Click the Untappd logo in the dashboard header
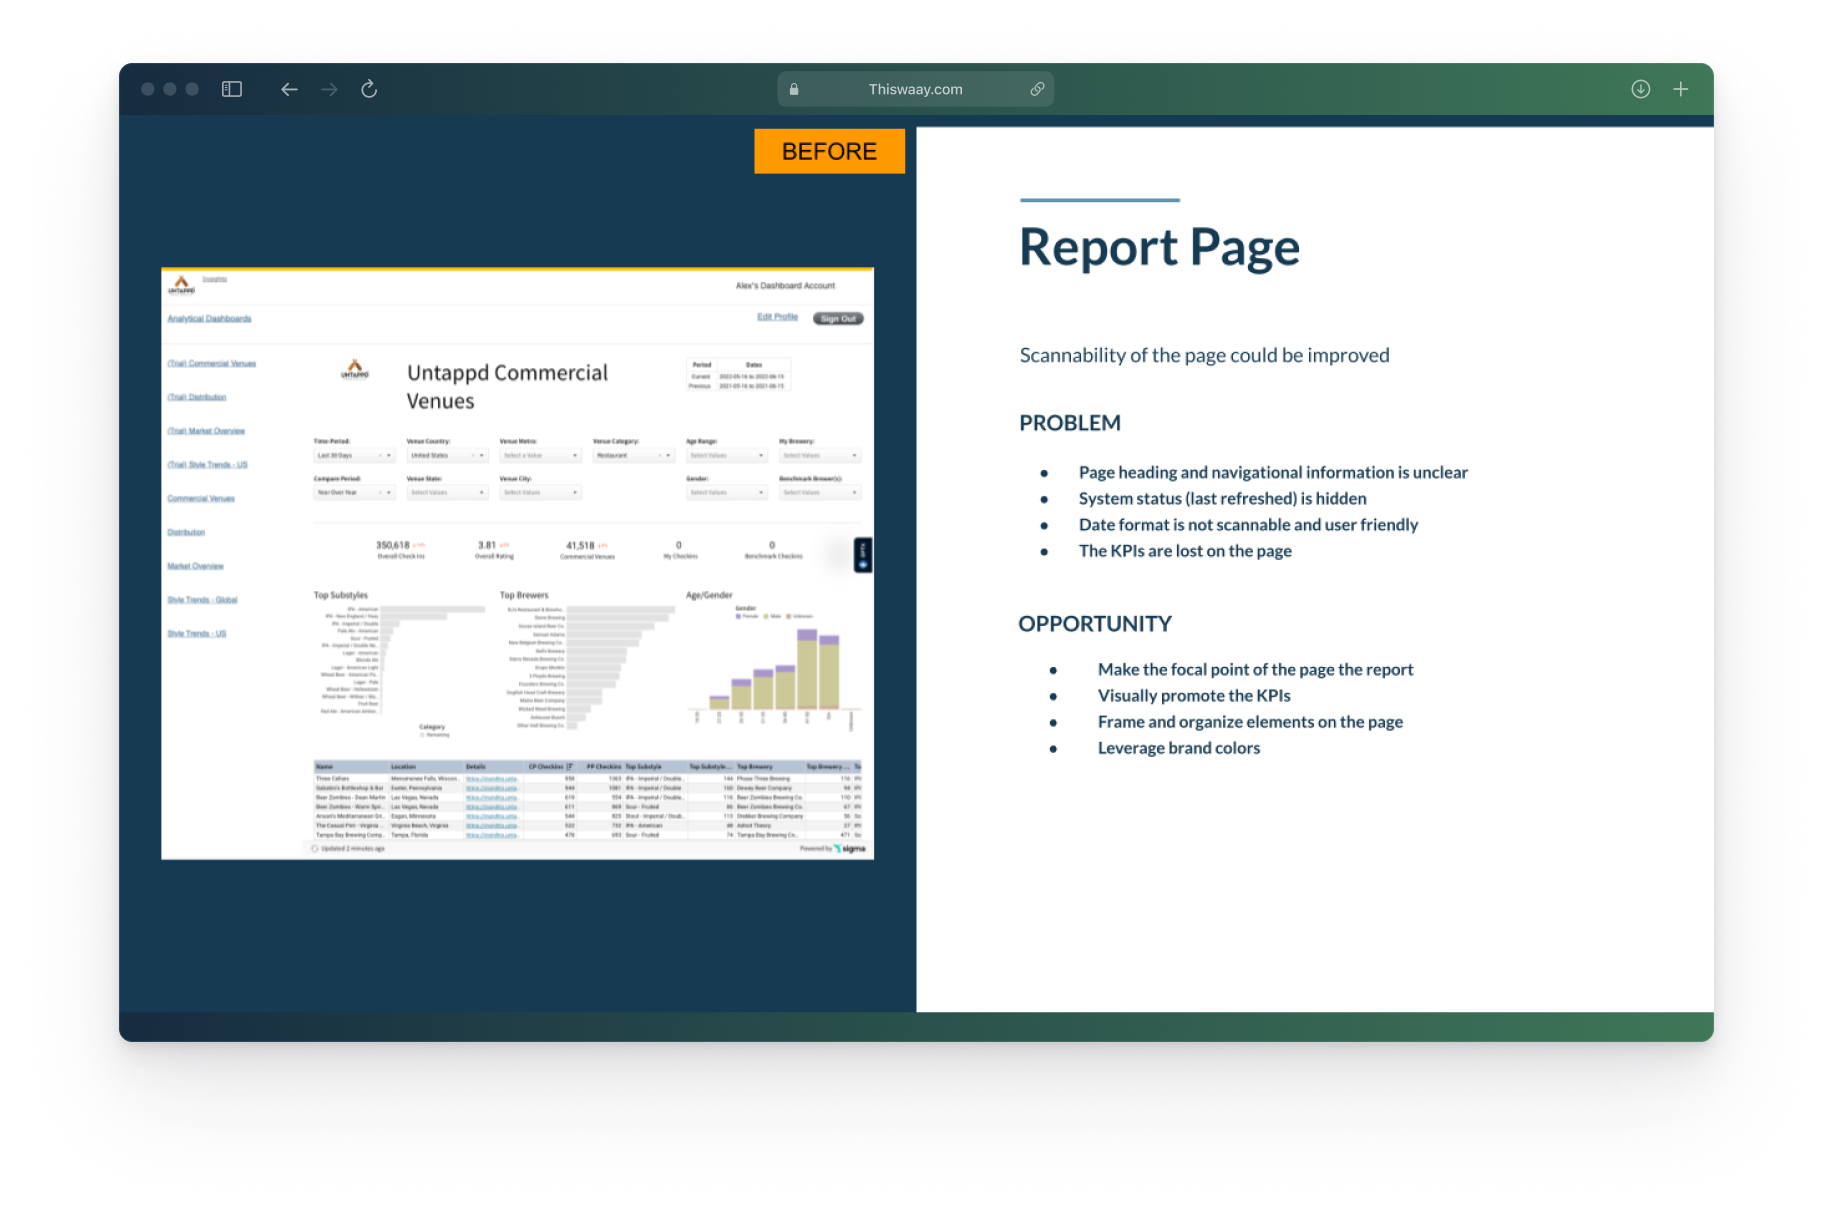Image resolution: width=1833 pixels, height=1217 pixels. (x=181, y=285)
